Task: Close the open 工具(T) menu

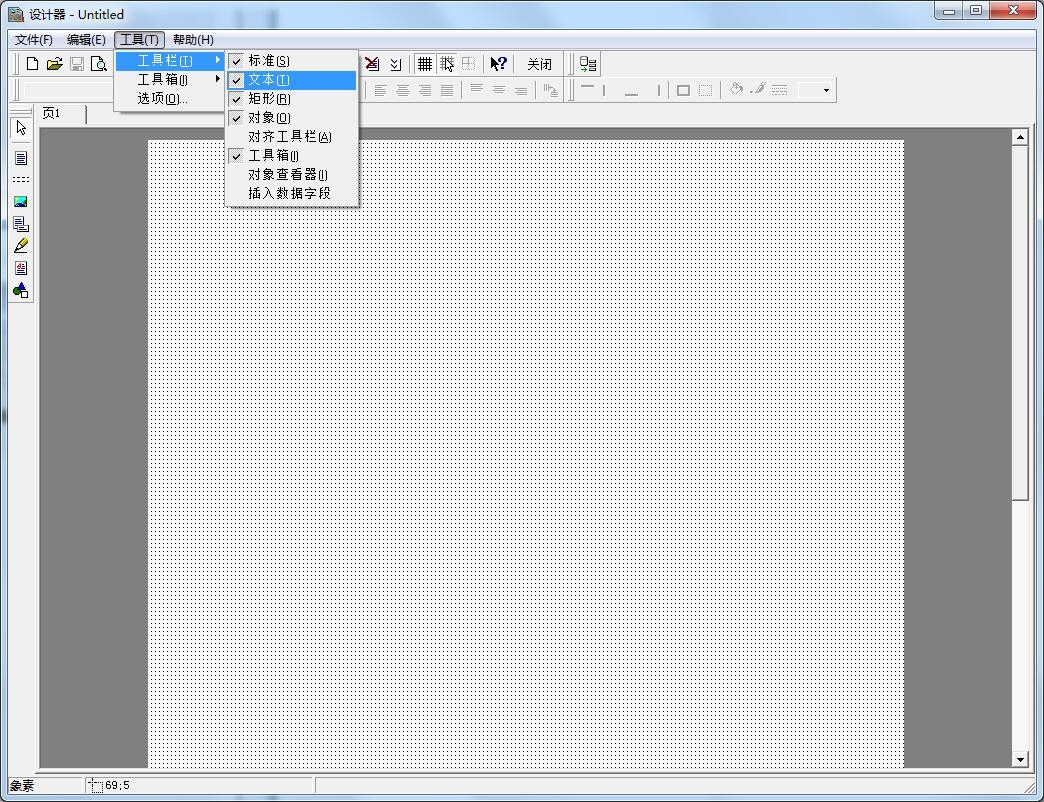Action: point(139,40)
